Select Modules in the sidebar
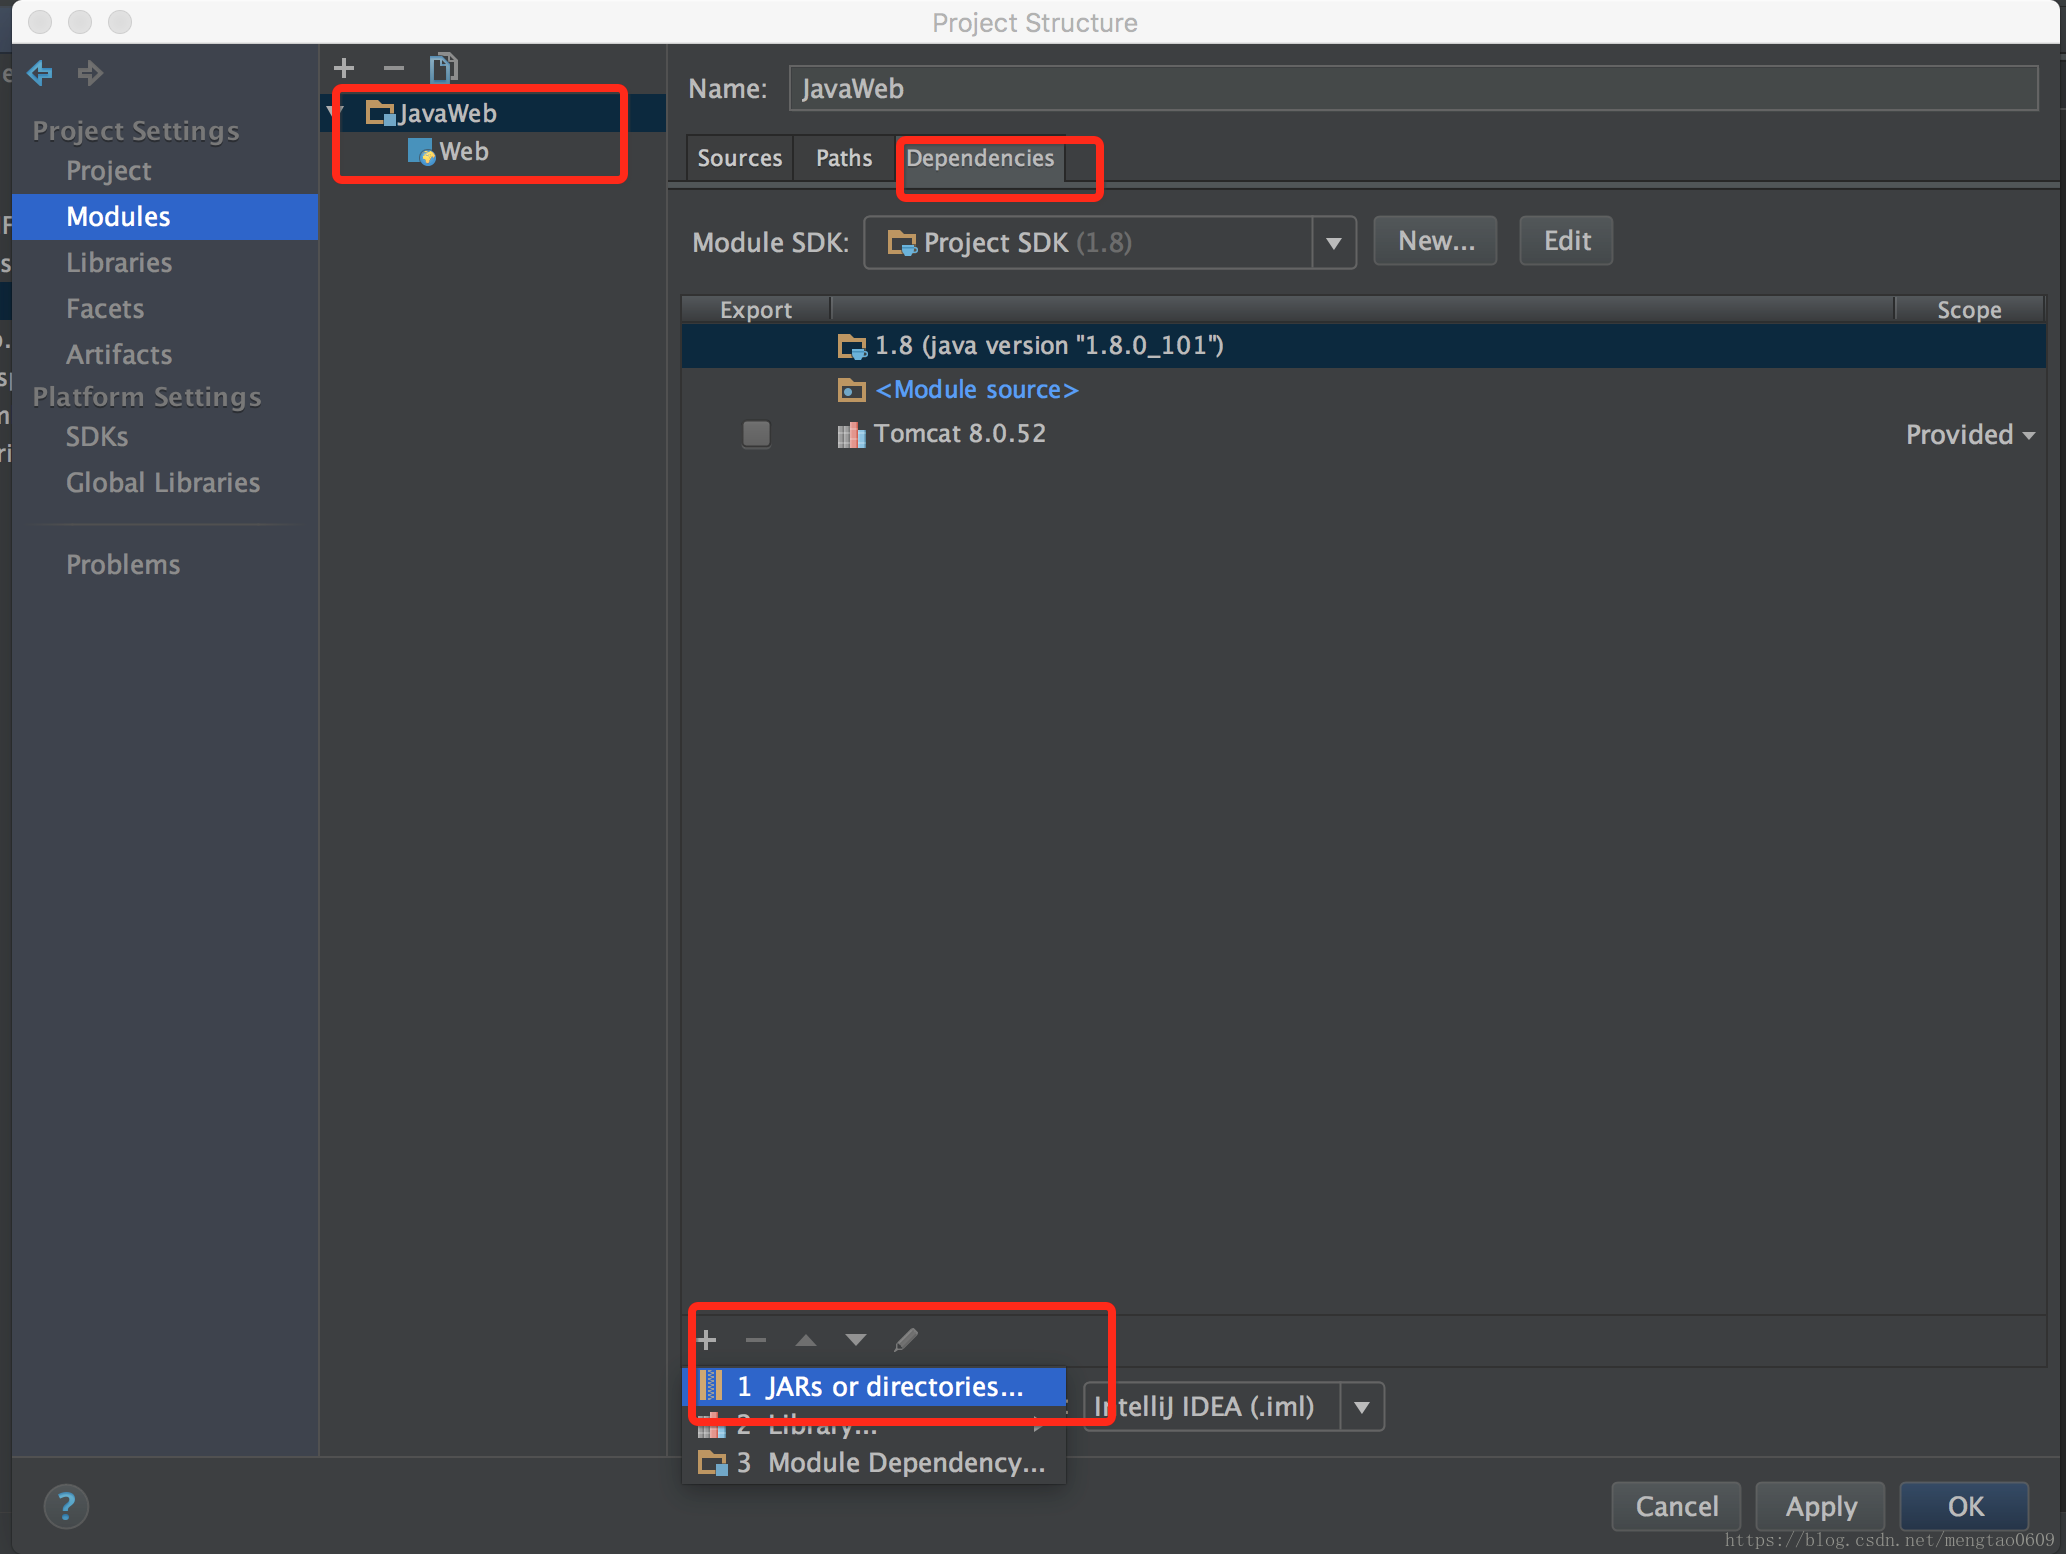The image size is (2066, 1560). click(166, 217)
